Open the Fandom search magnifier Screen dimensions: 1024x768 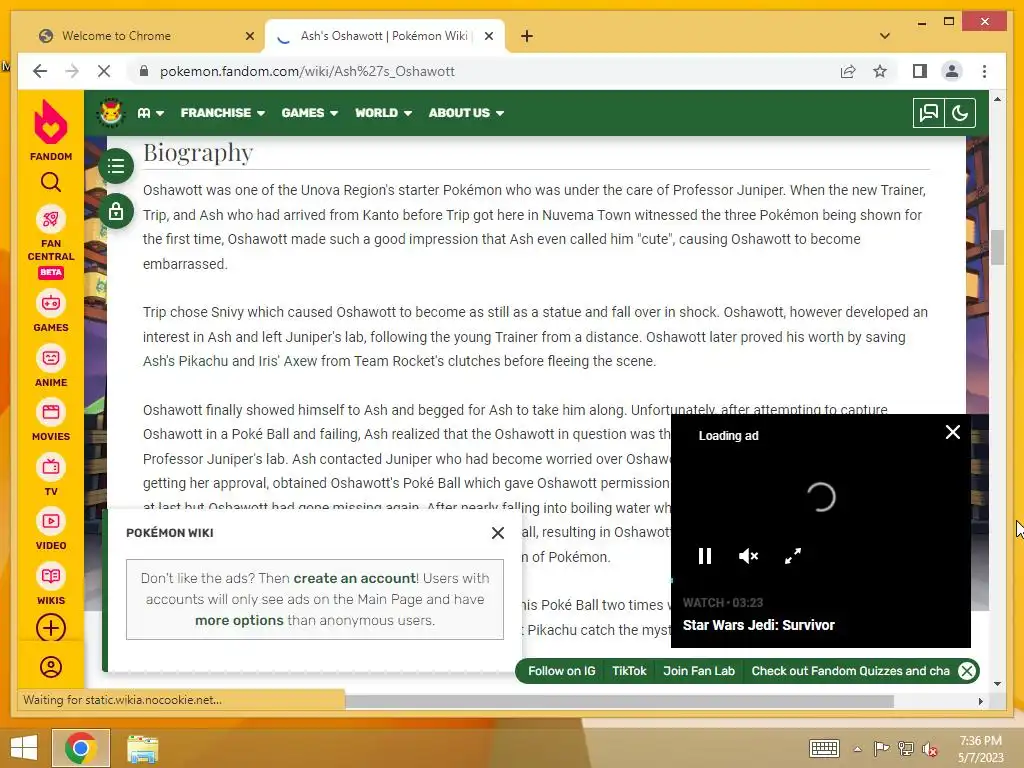coord(51,182)
